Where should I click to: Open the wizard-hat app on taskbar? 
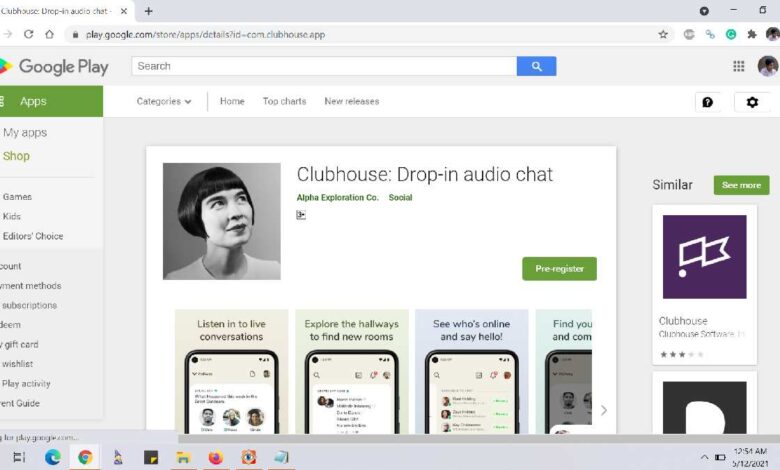click(x=118, y=457)
